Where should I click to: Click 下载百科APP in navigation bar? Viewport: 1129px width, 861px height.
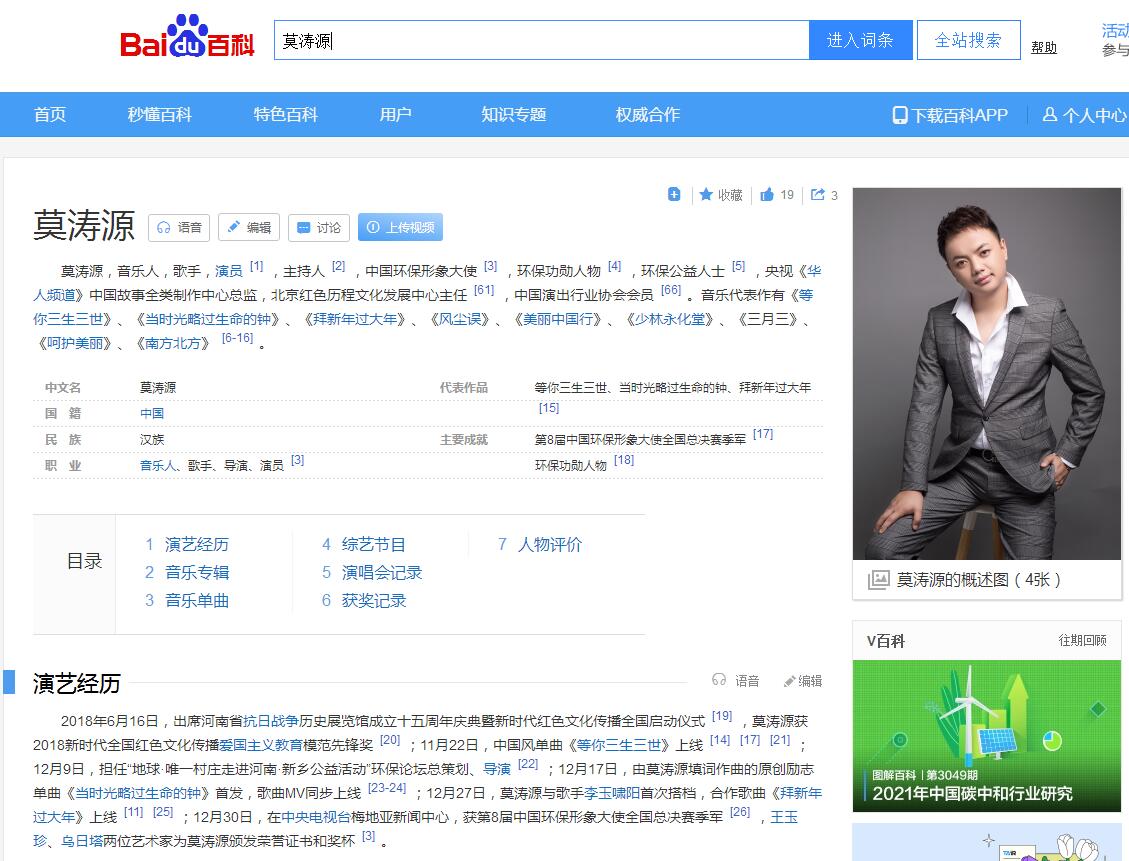click(x=950, y=115)
